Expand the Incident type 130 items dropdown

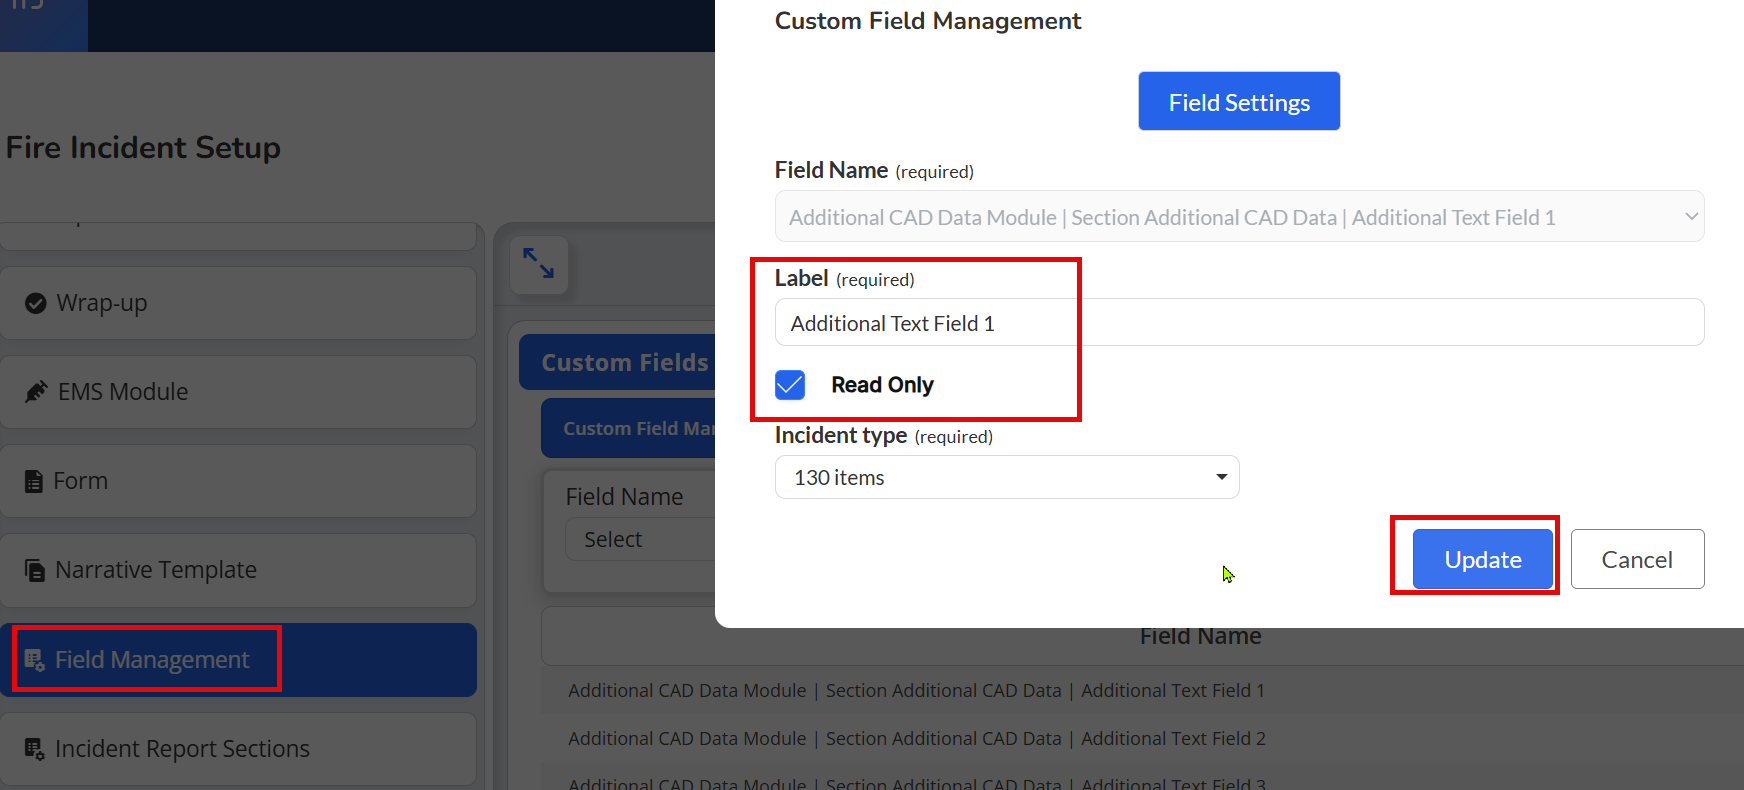pos(1007,477)
